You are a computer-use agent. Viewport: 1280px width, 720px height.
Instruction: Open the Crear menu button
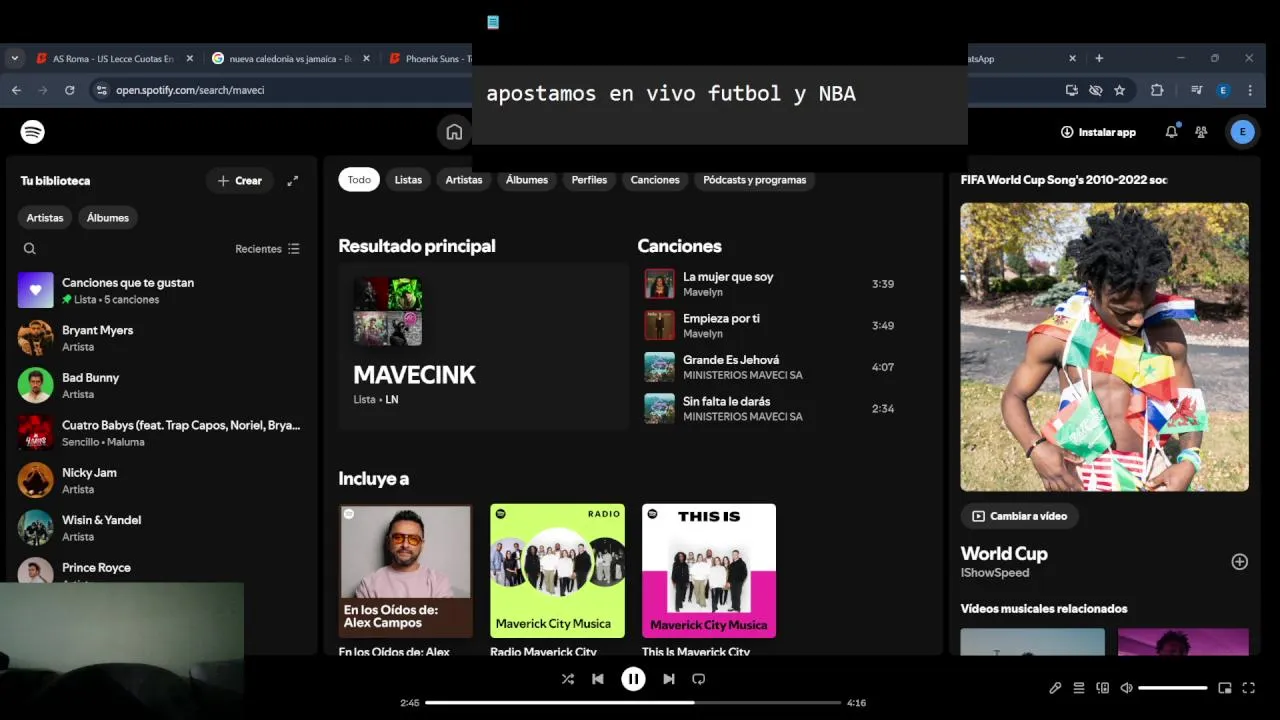[x=239, y=181]
